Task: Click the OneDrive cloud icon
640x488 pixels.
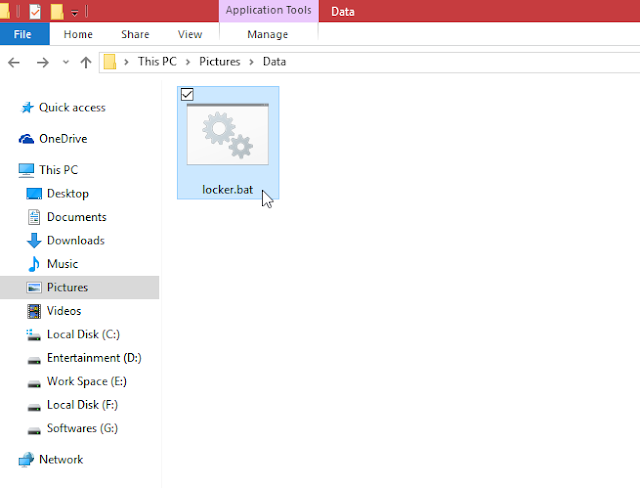Action: click(x=26, y=139)
